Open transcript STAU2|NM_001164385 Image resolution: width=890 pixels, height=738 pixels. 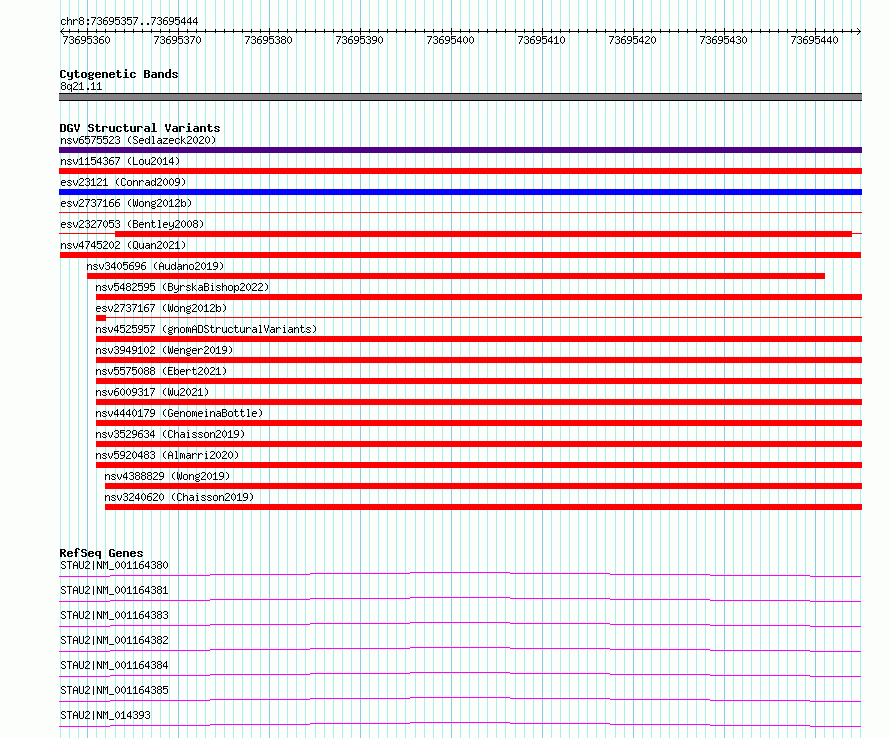[x=114, y=690]
